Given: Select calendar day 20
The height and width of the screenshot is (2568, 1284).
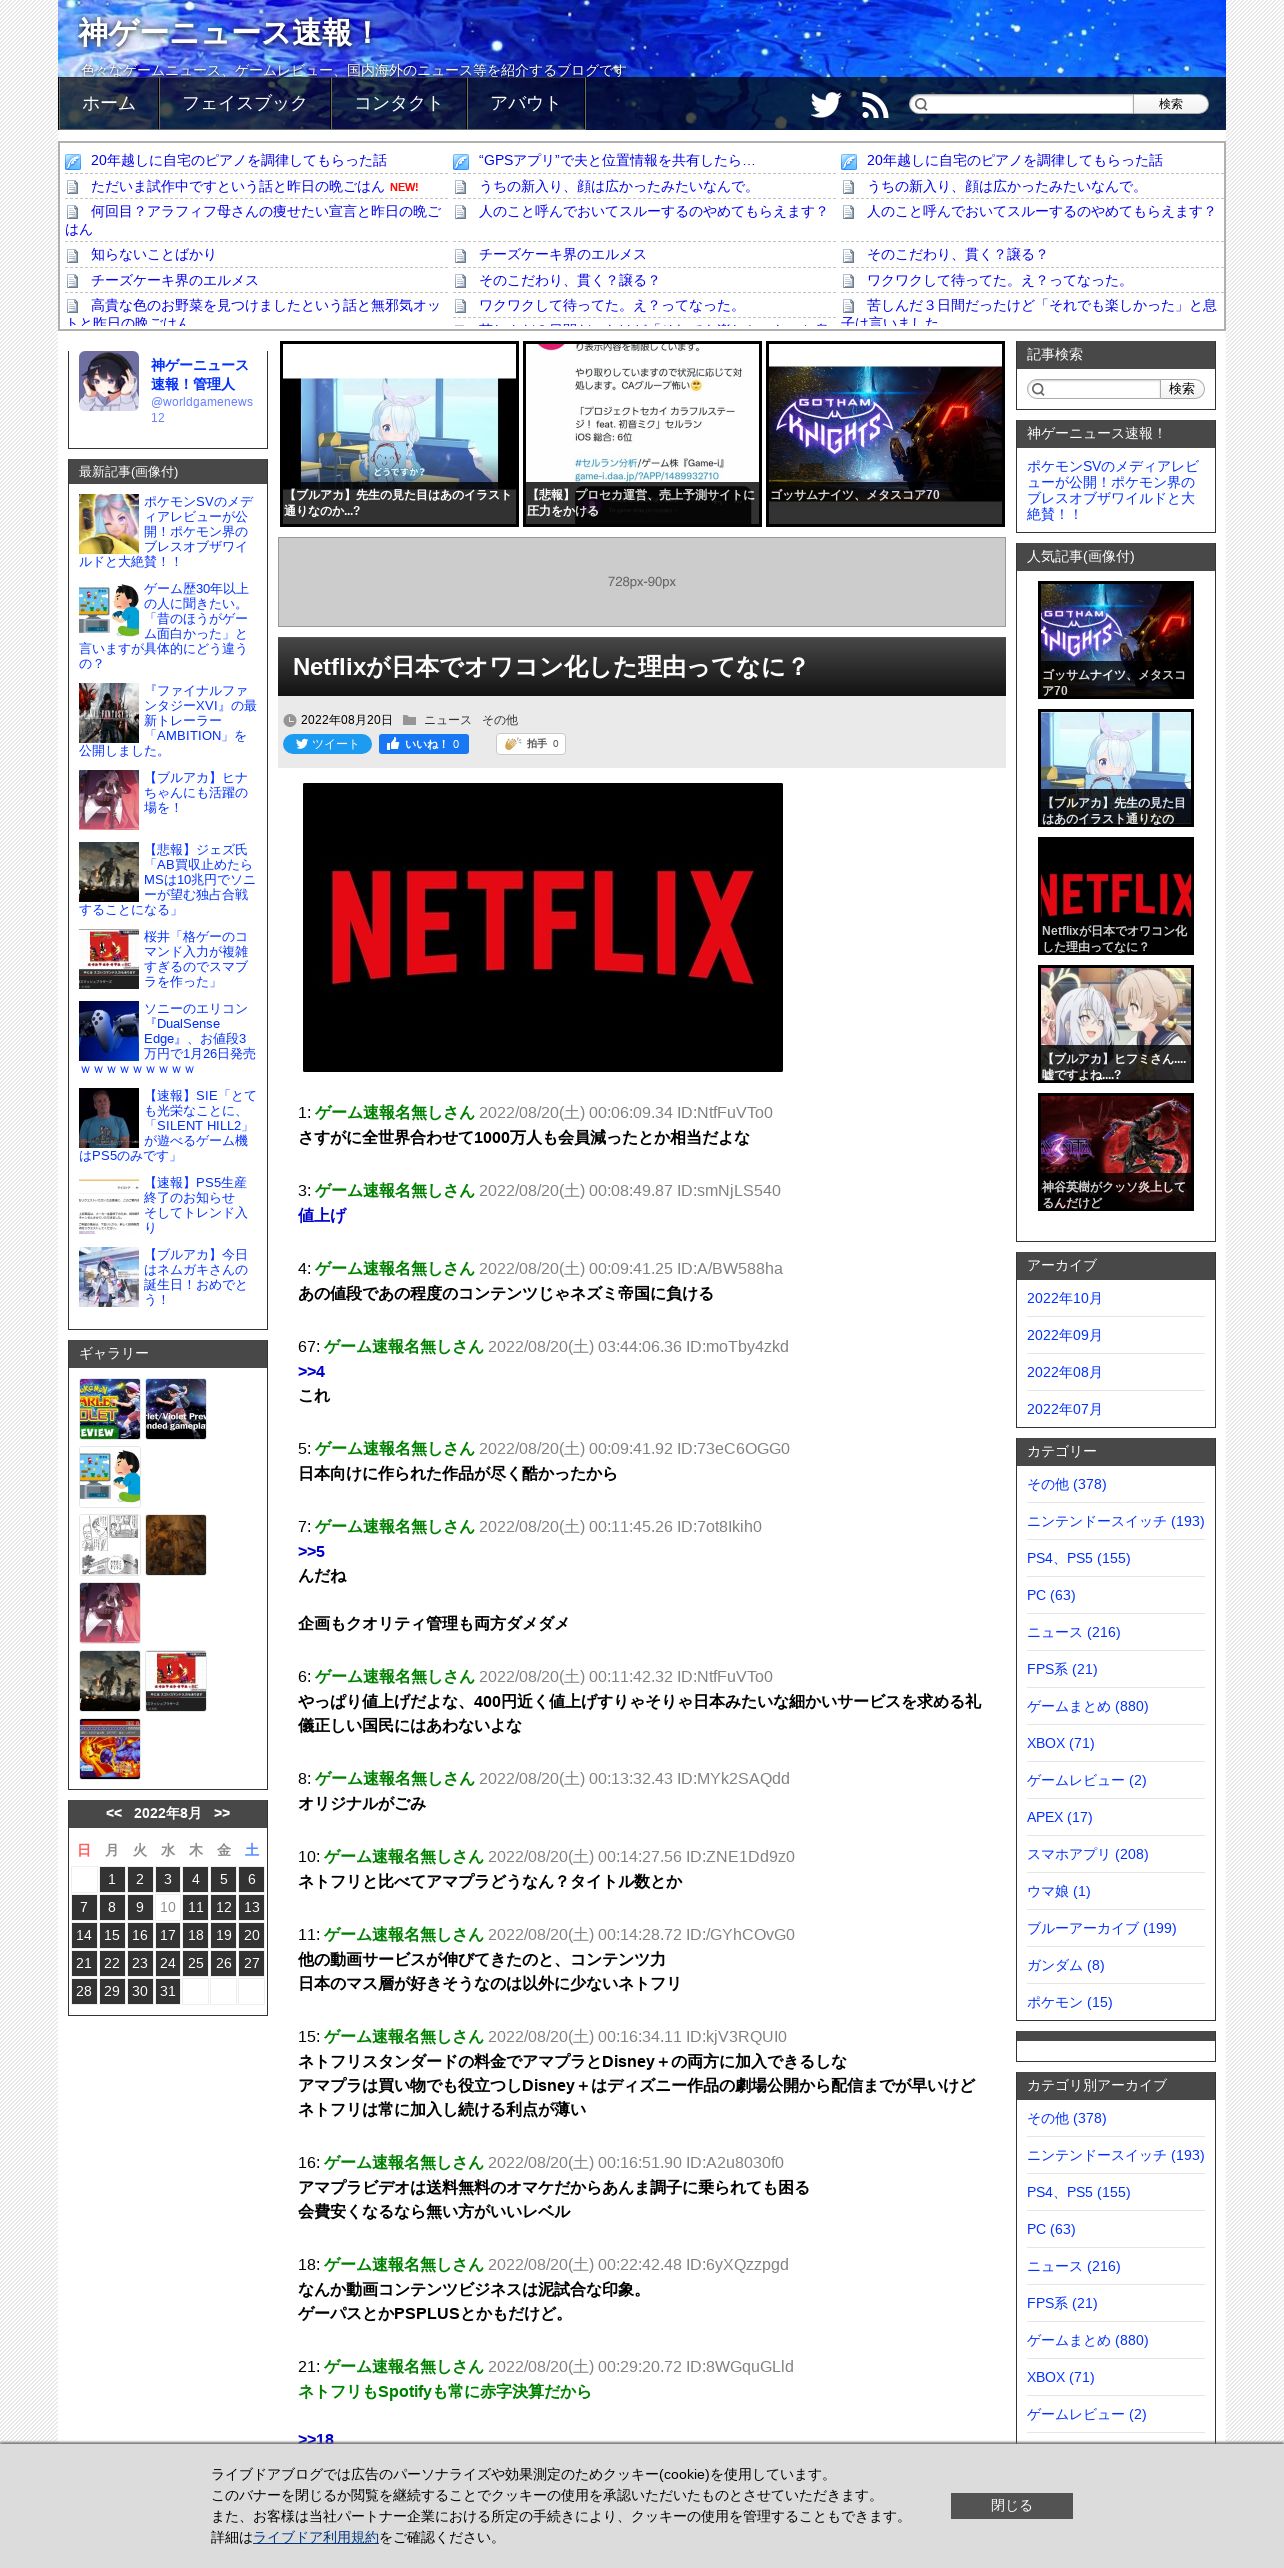Looking at the screenshot, I should point(252,1935).
